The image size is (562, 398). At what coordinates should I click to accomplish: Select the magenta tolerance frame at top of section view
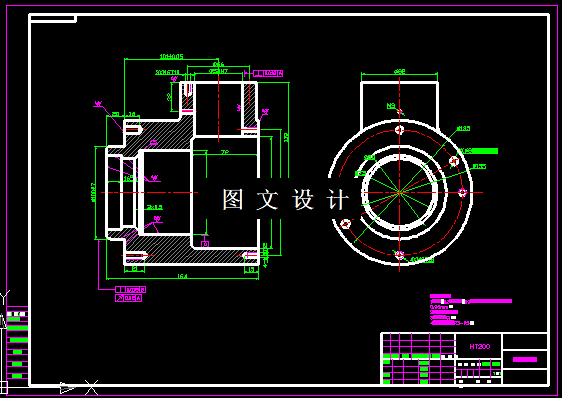click(x=268, y=73)
